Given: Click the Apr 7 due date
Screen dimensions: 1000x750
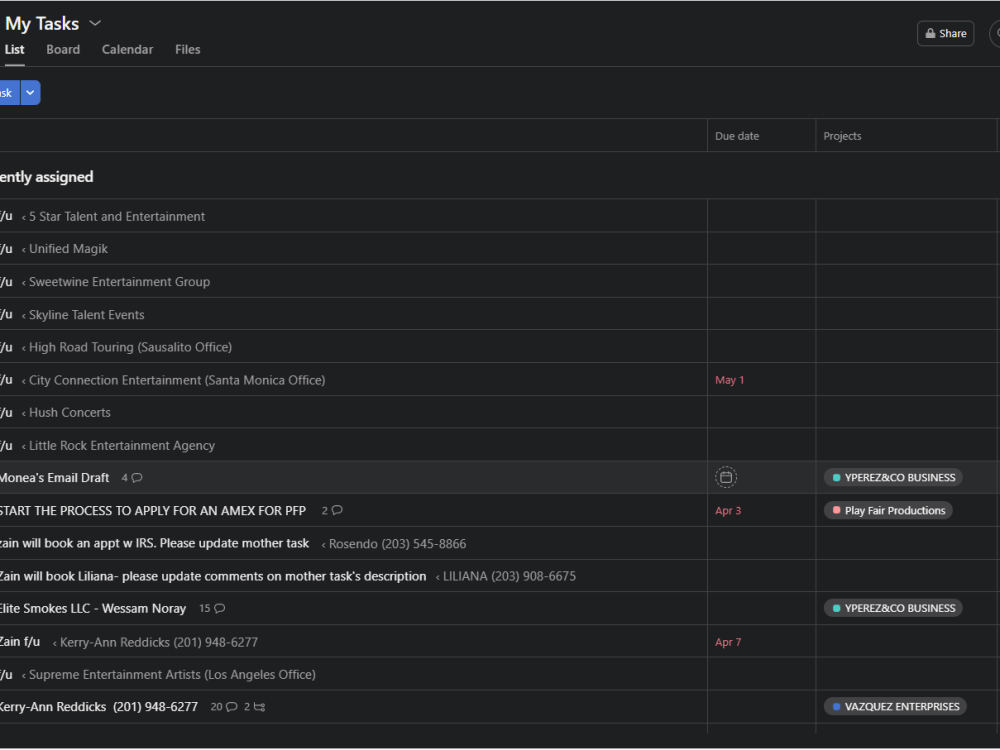Looking at the screenshot, I should tap(728, 642).
